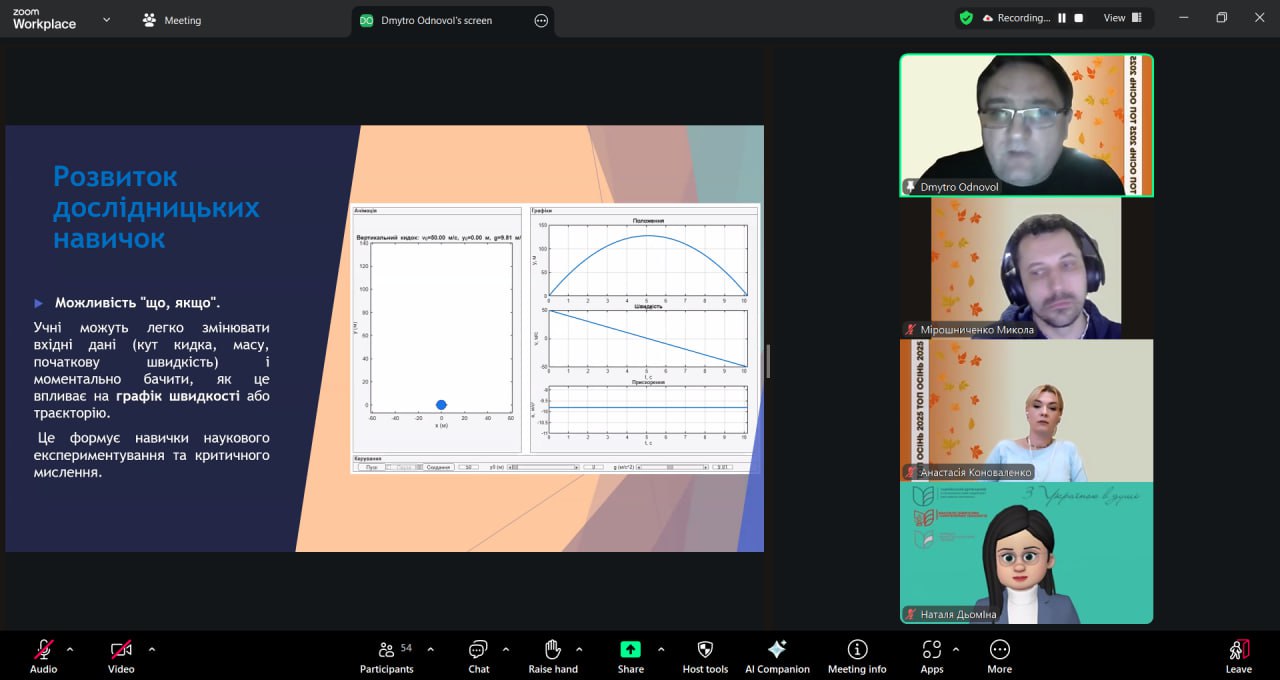Pause the cloud recording
Image resolution: width=1280 pixels, height=680 pixels.
point(1062,18)
